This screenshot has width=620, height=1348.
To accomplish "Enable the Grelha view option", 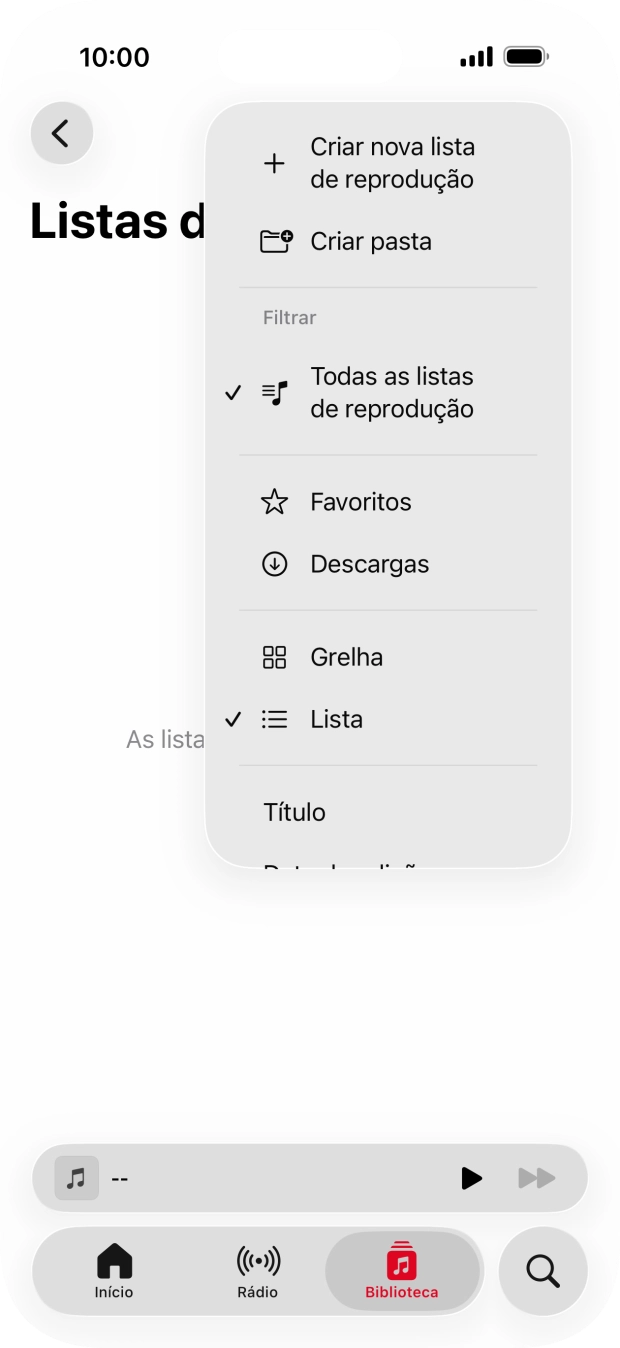I will click(345, 657).
